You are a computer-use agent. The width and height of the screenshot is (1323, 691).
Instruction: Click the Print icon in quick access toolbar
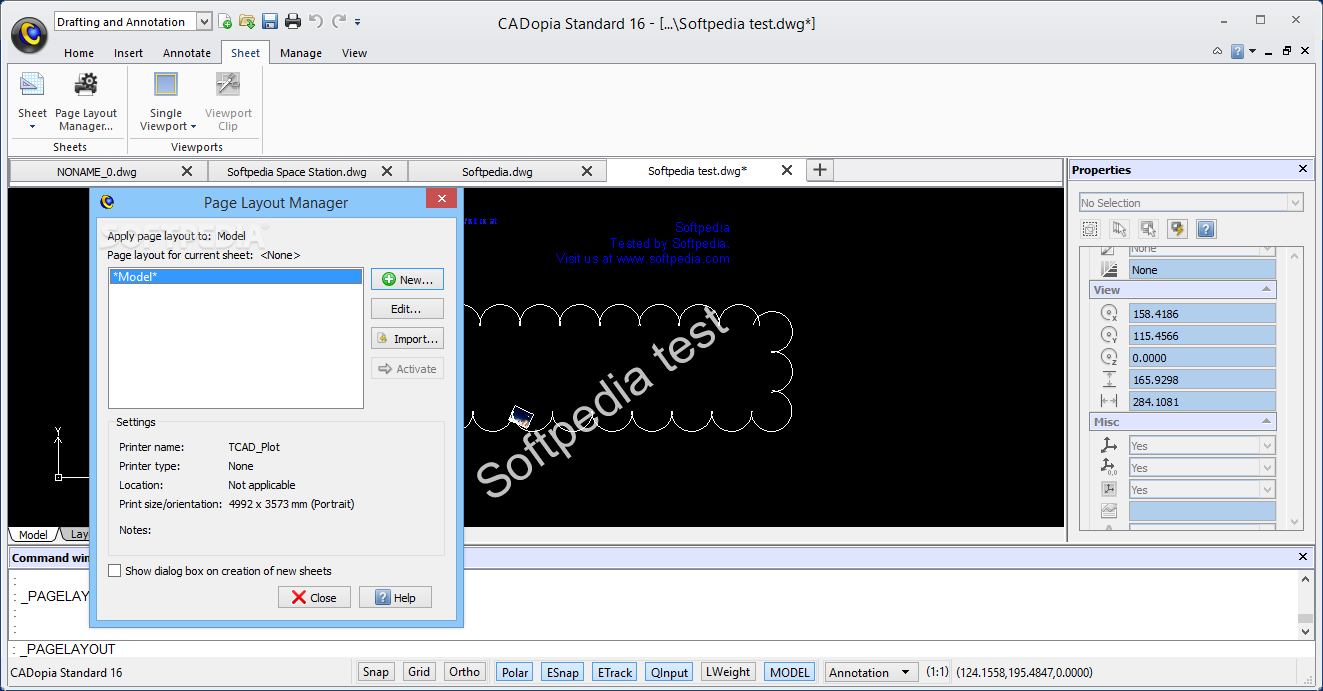click(292, 21)
